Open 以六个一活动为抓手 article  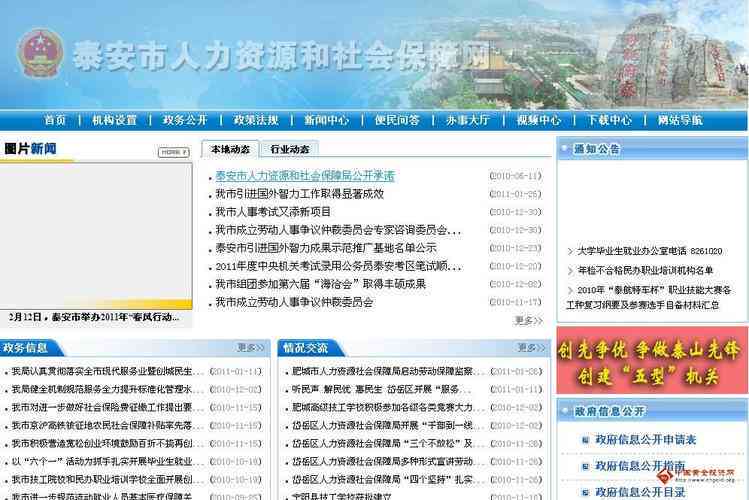(107, 462)
